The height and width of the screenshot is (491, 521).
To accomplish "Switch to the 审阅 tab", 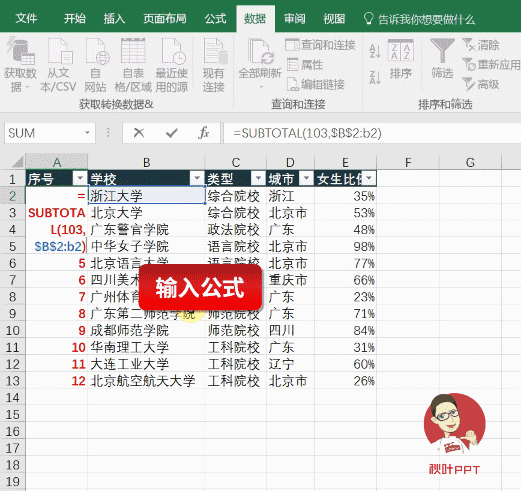I will coord(295,19).
